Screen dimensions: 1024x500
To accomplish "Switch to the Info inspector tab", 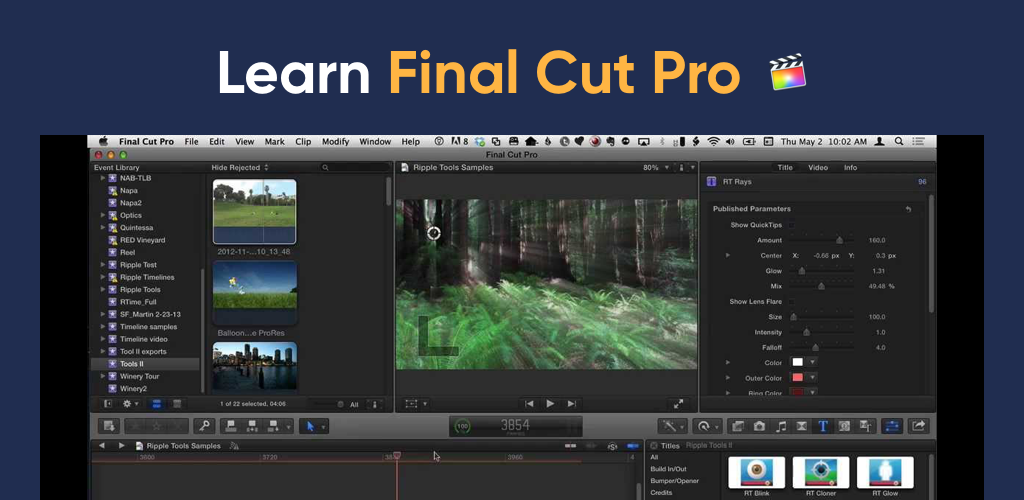I will [850, 168].
